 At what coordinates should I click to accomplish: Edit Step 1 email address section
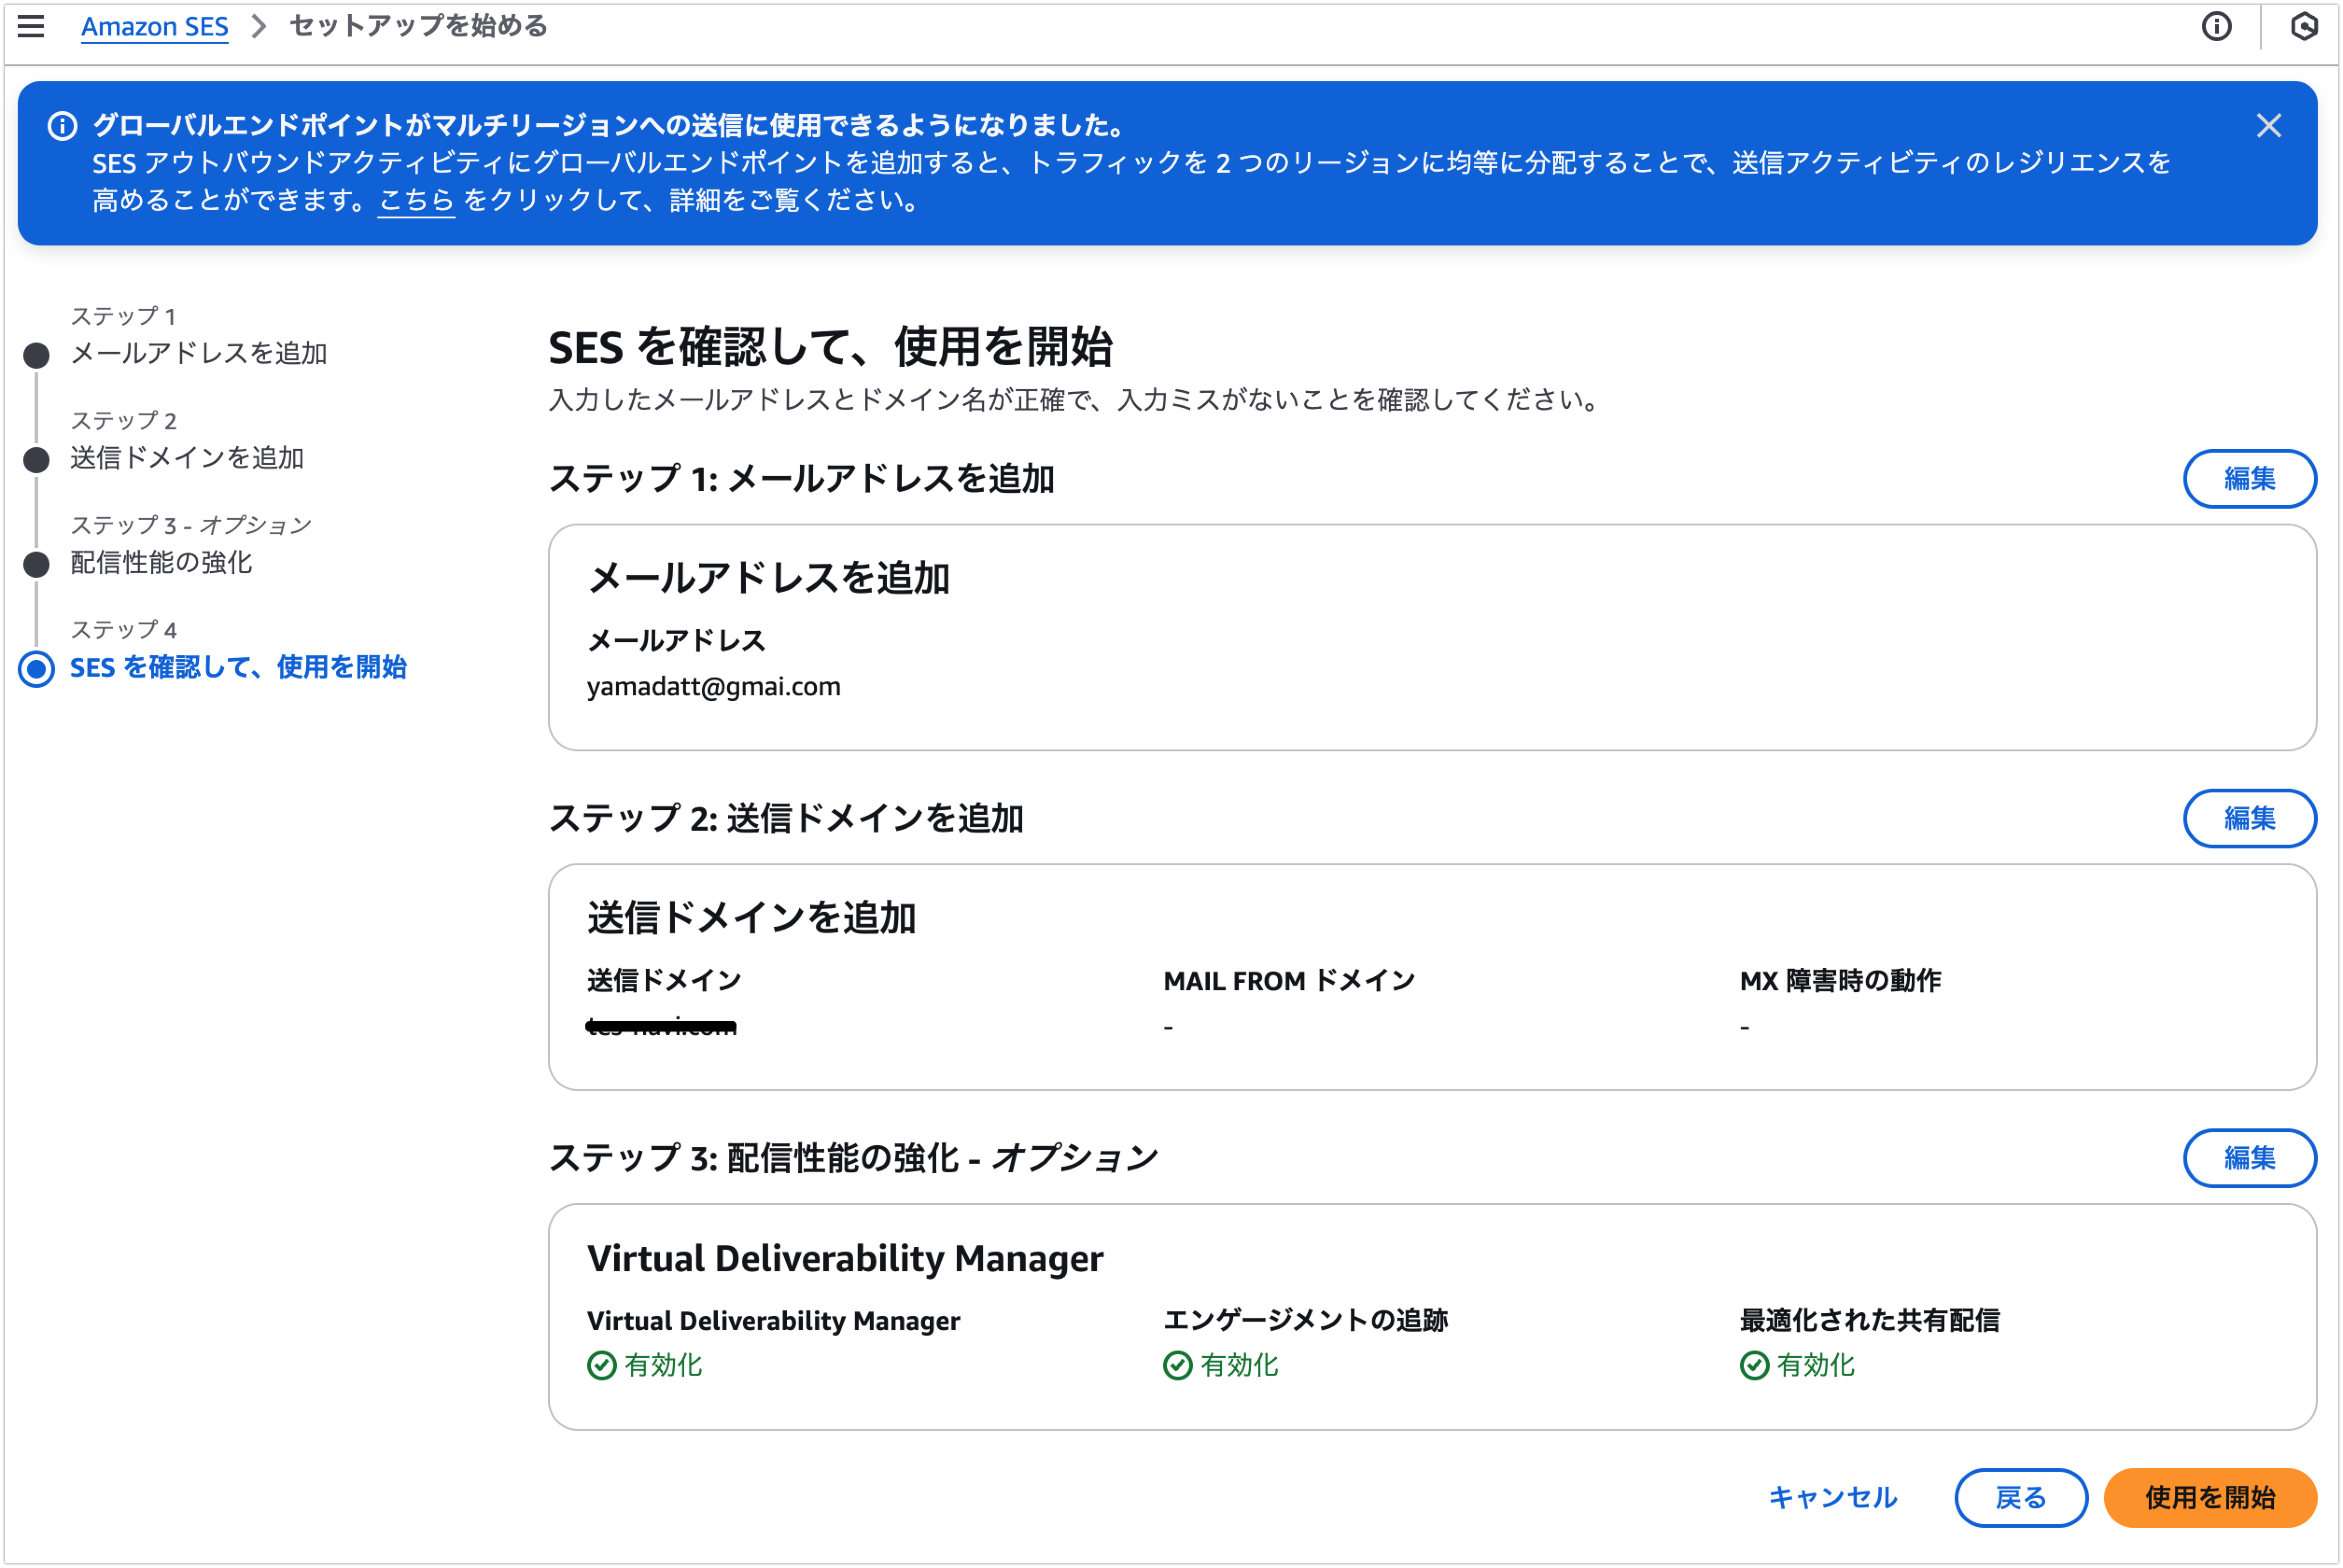pos(2249,479)
